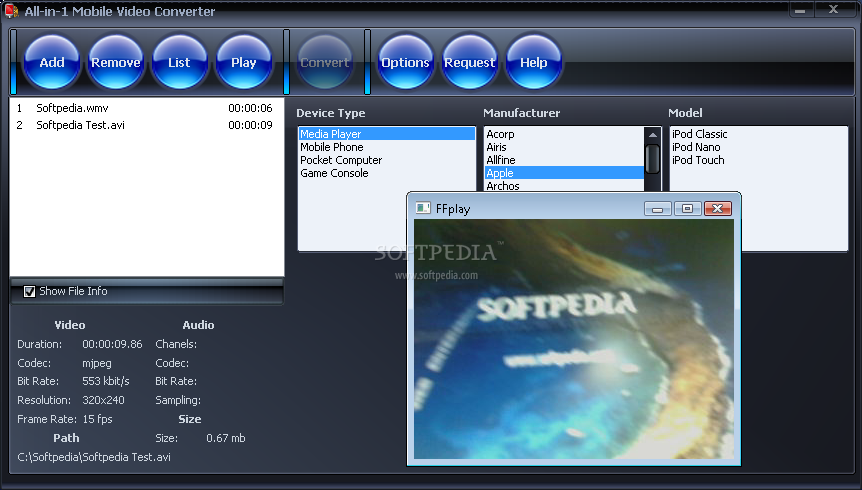Choose Media Player device type

[386, 134]
